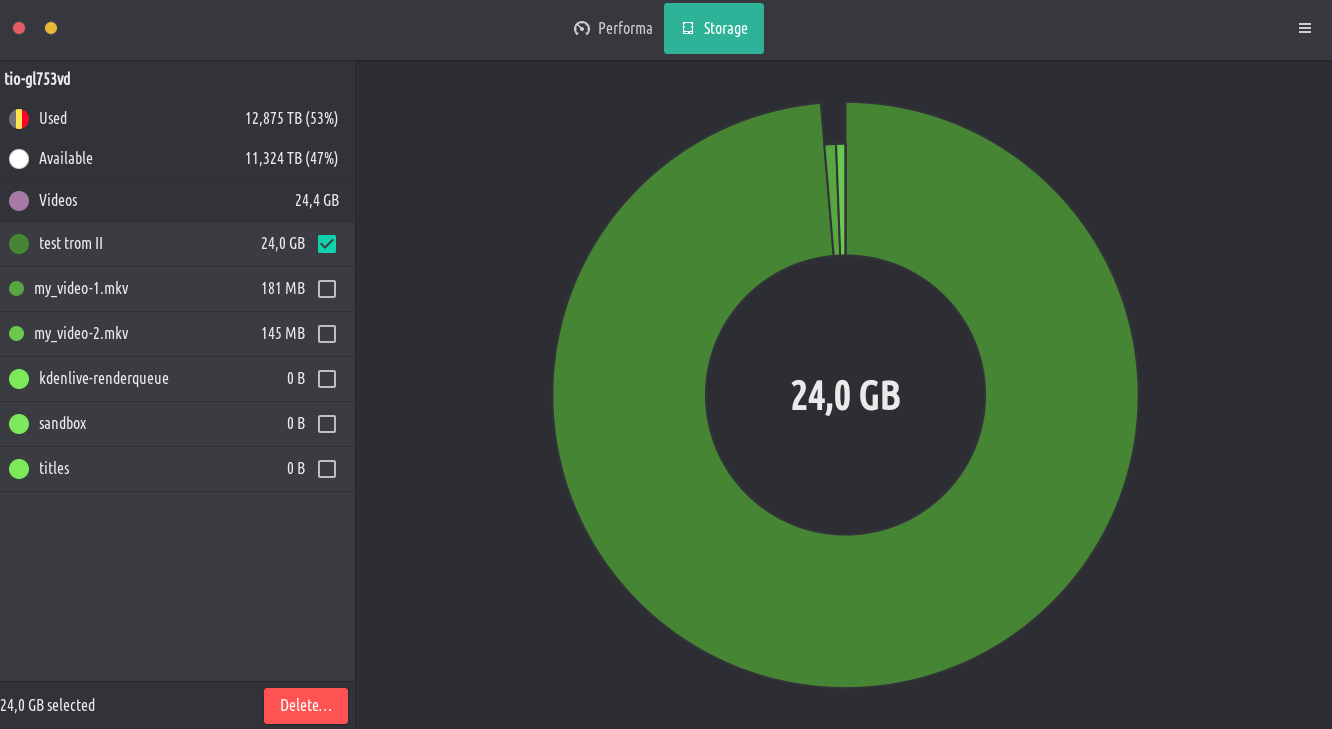
Task: Click the purple Videos circle icon
Action: [x=19, y=201]
